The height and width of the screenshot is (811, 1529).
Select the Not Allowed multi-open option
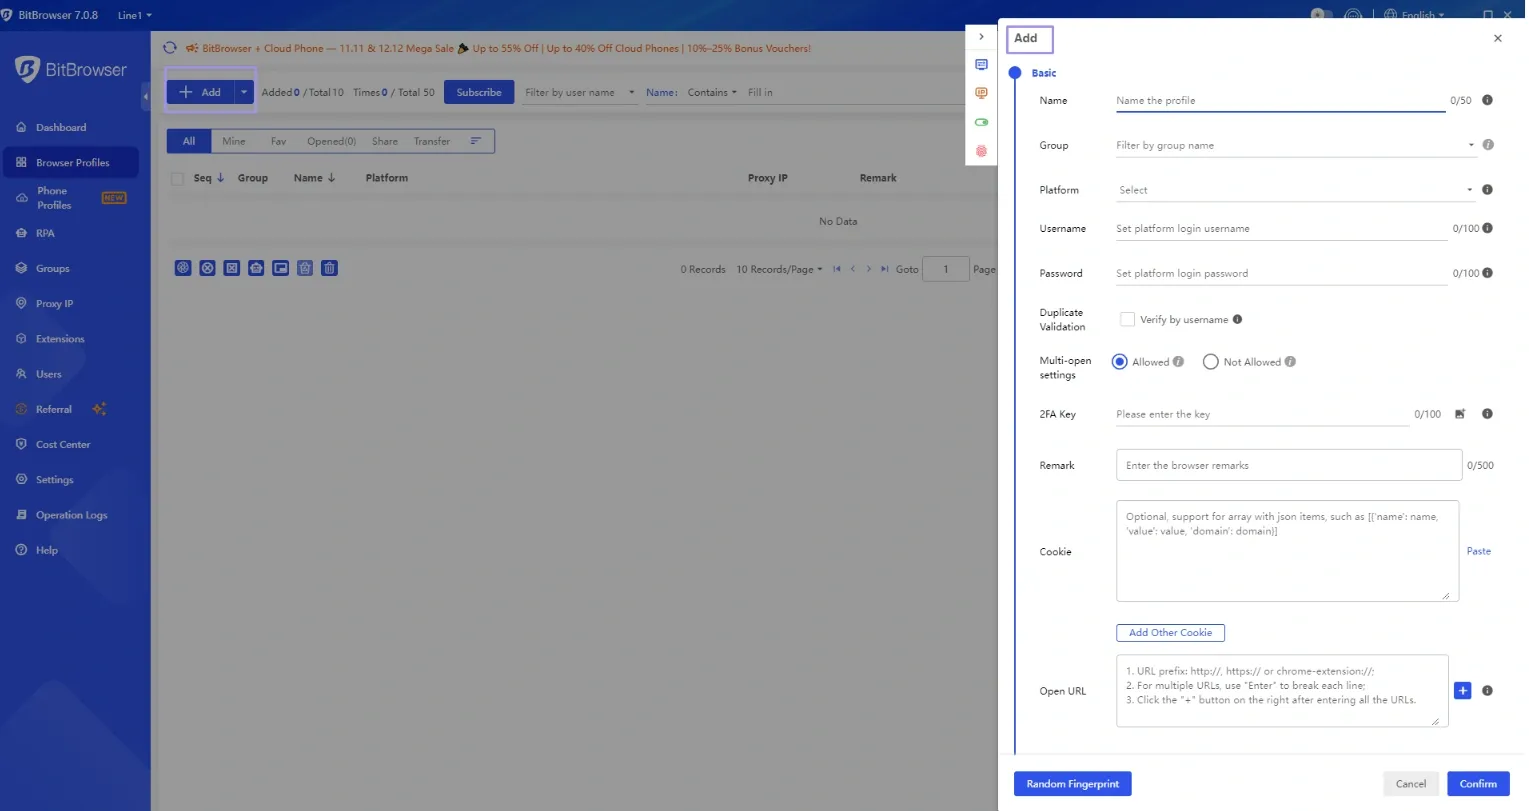click(x=1211, y=362)
